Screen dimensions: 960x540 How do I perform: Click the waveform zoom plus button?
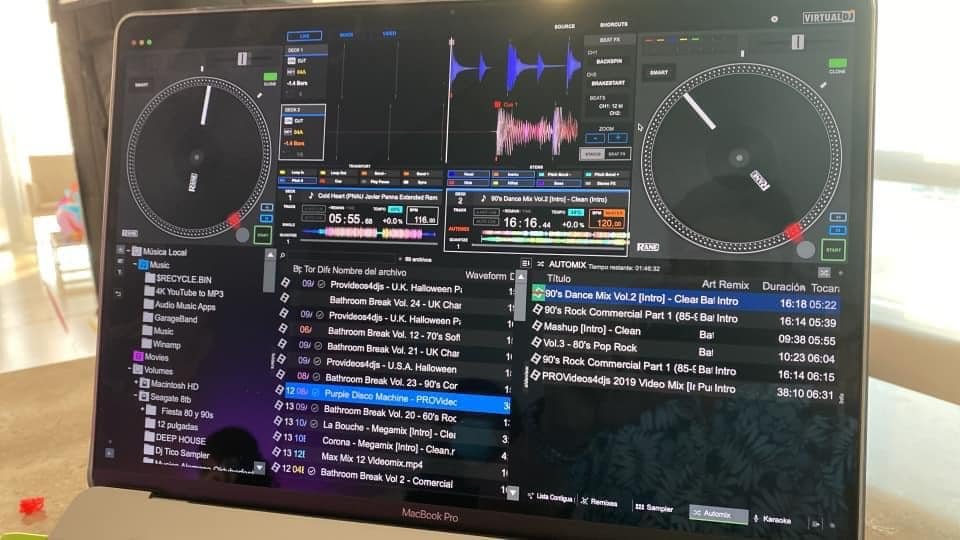(617, 138)
